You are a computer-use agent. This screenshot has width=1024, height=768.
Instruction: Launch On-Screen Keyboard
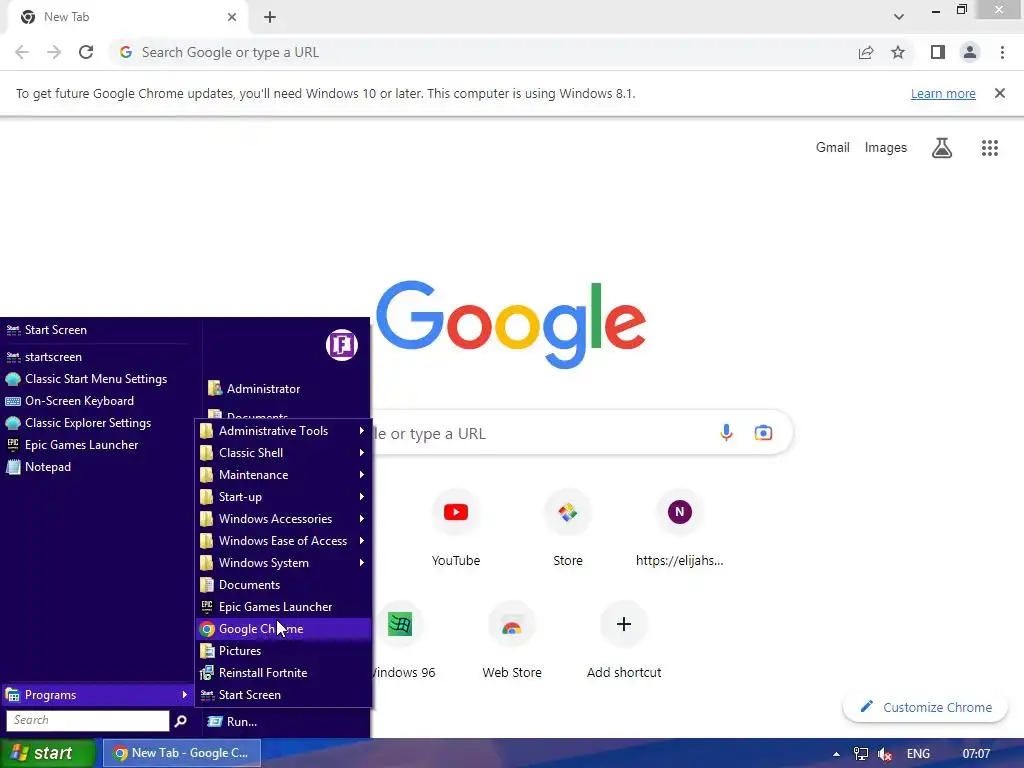point(98,401)
